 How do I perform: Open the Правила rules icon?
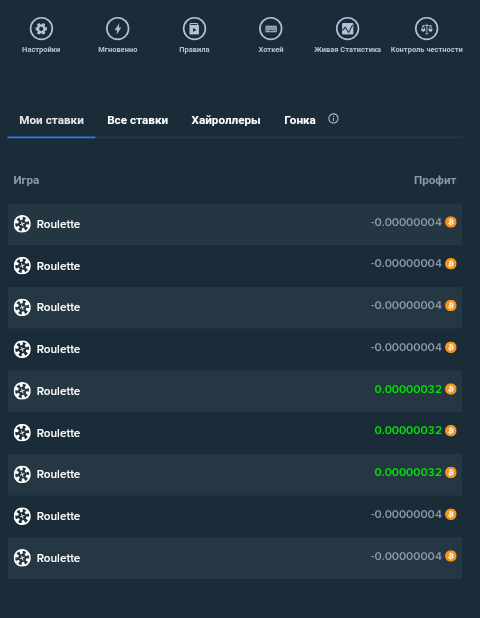coord(194,28)
